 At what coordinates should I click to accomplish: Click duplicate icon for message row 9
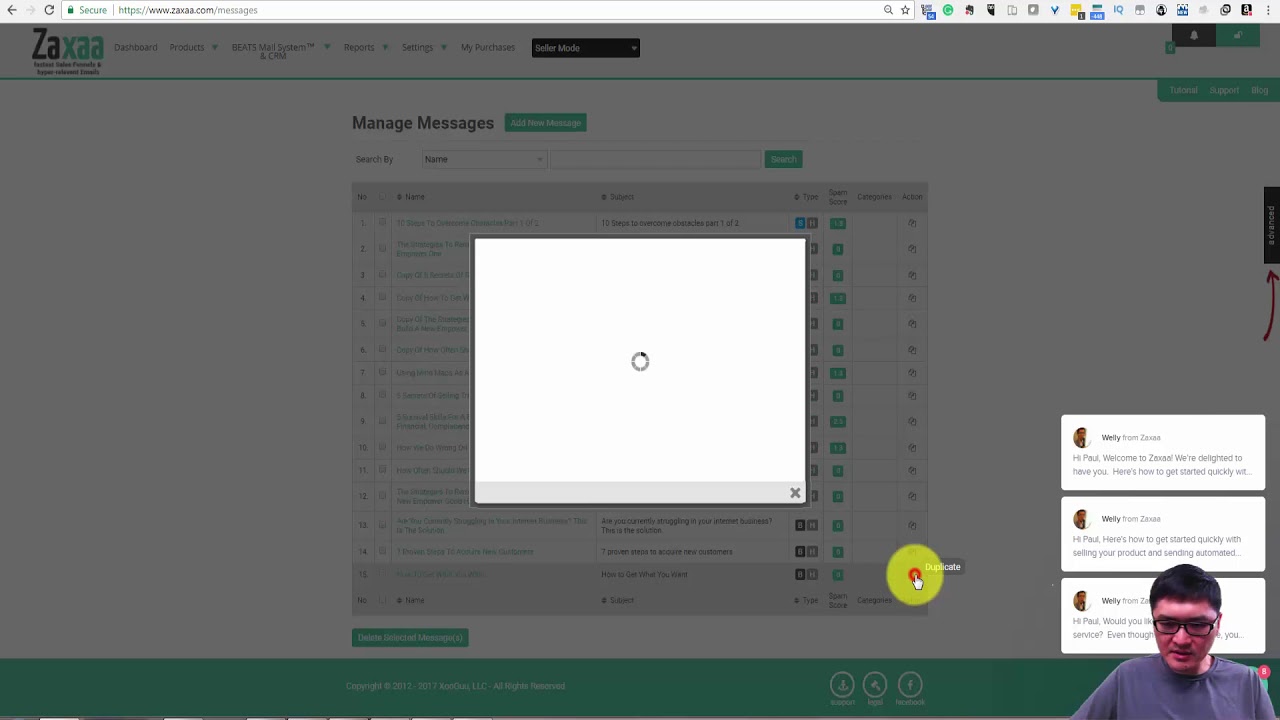[912, 421]
